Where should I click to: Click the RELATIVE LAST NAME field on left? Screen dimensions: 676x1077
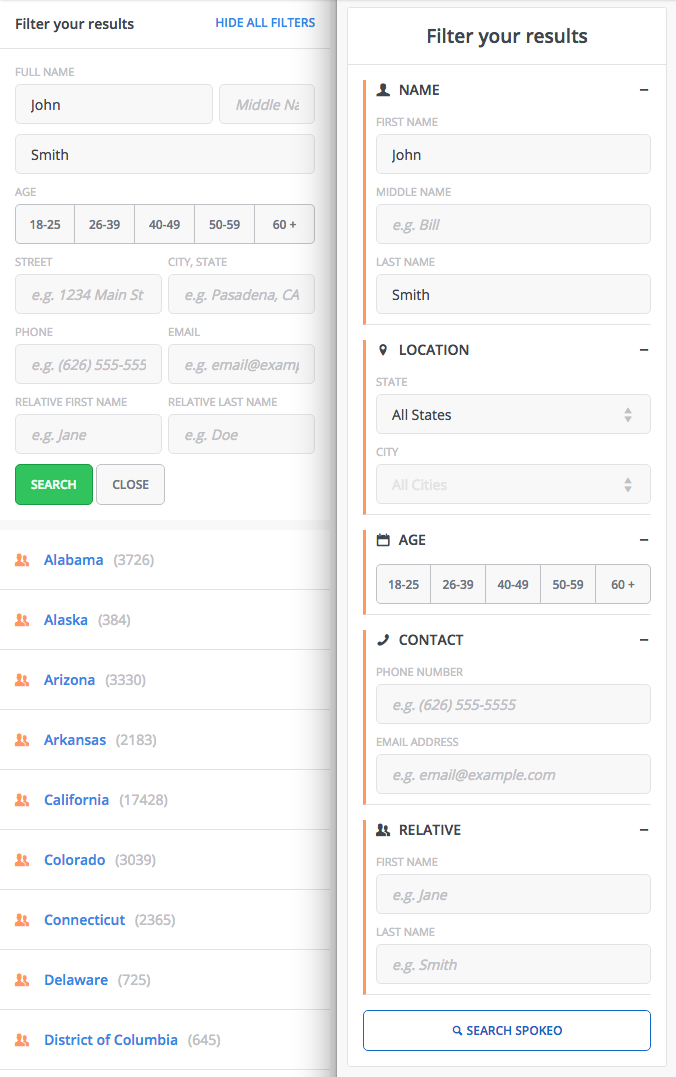(242, 435)
